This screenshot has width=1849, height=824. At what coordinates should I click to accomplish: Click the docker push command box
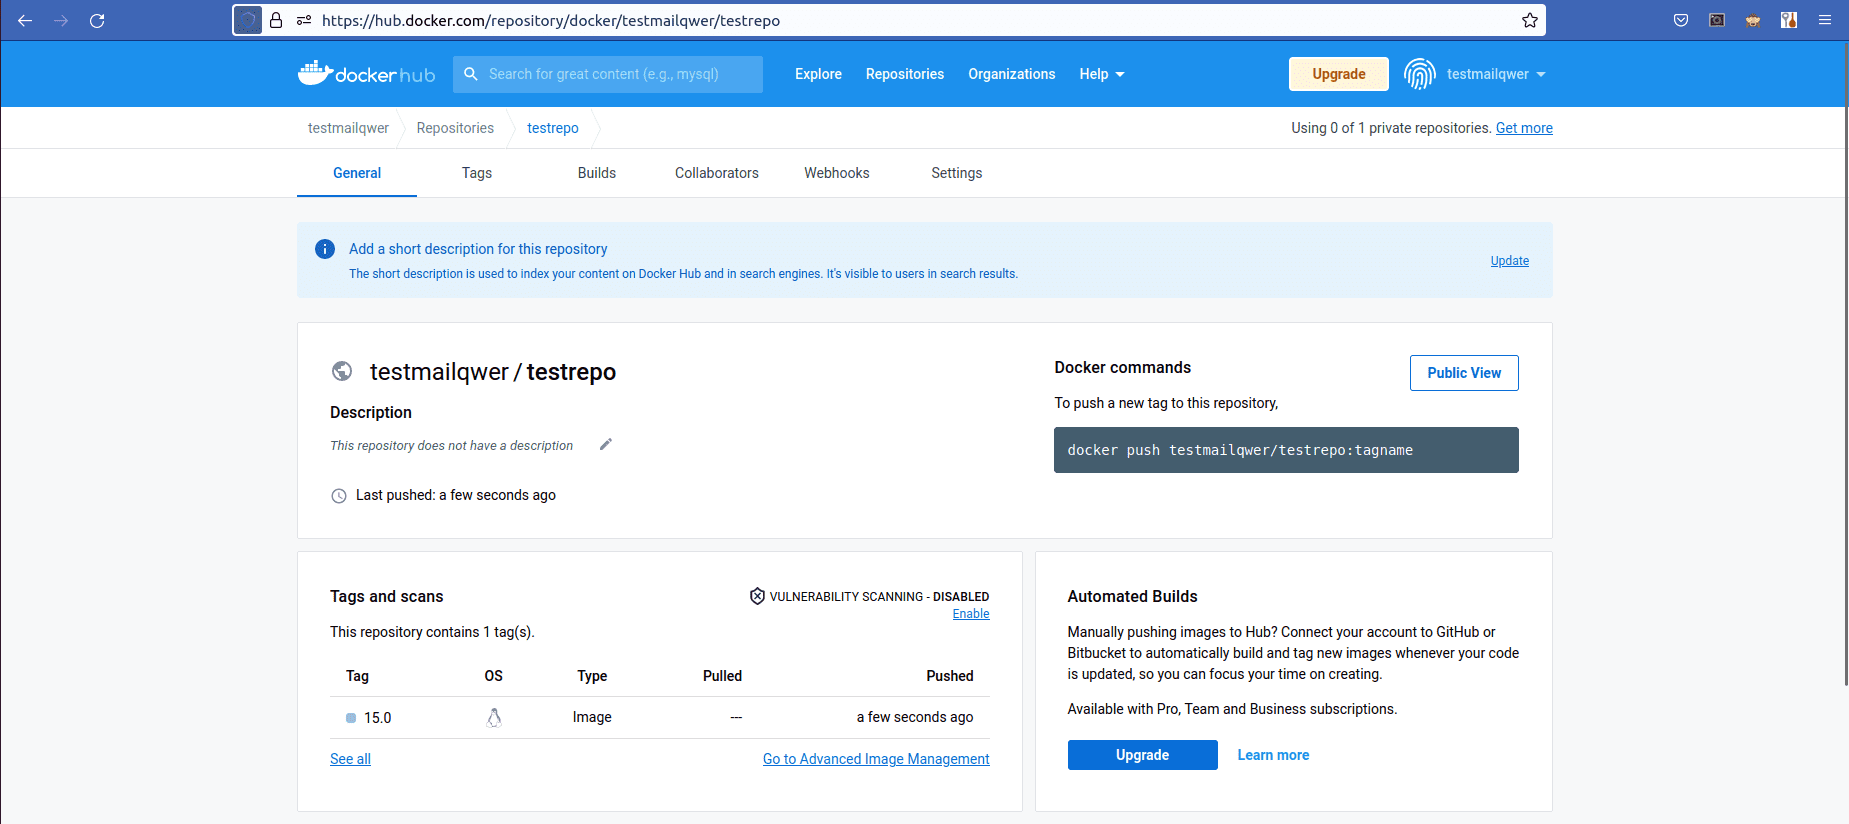tap(1286, 450)
